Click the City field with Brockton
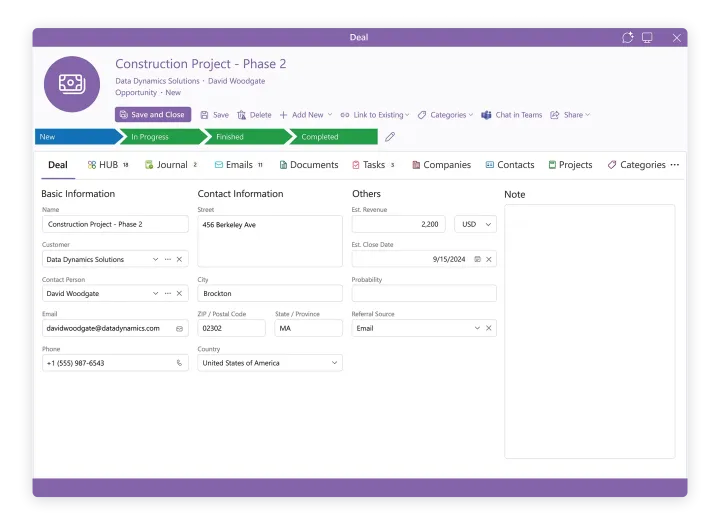The height and width of the screenshot is (528, 720). 270,293
